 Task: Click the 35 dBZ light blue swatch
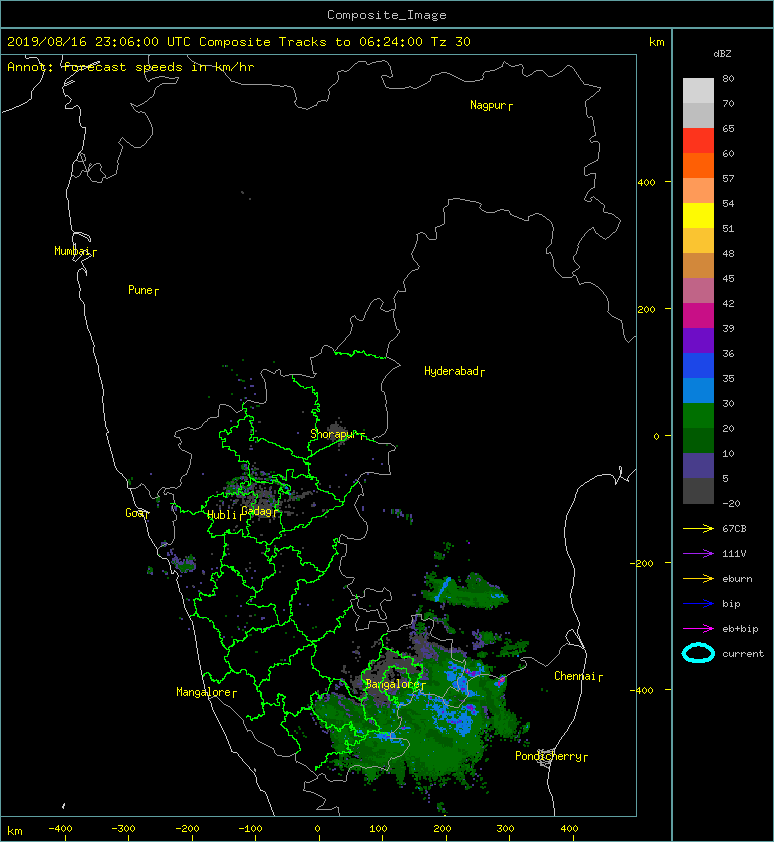pyautogui.click(x=698, y=390)
